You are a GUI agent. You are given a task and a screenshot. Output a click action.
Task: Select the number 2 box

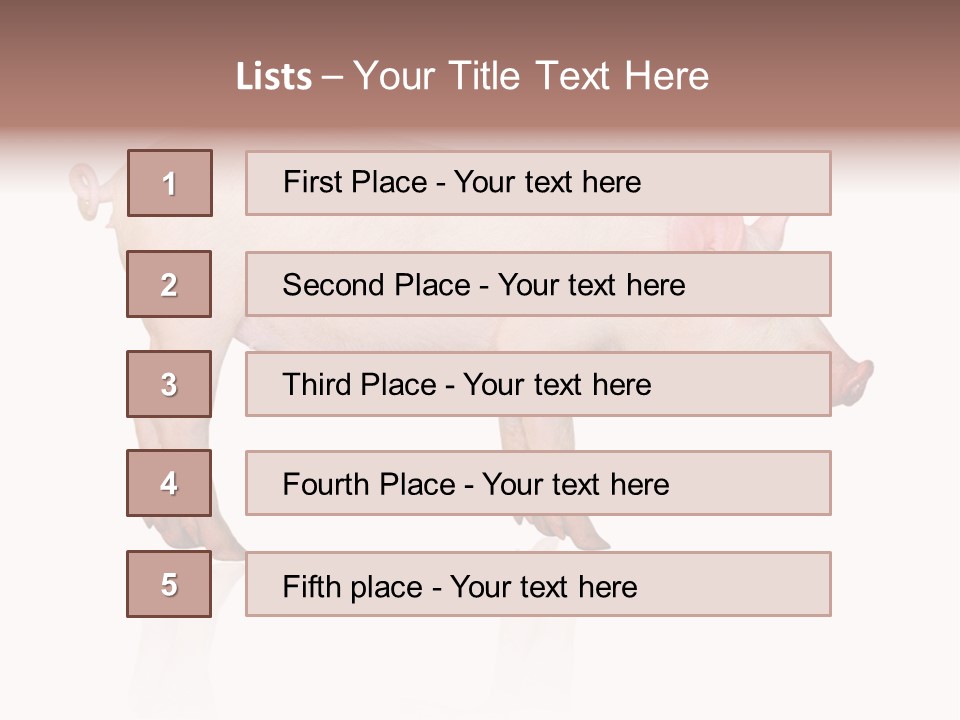point(169,284)
